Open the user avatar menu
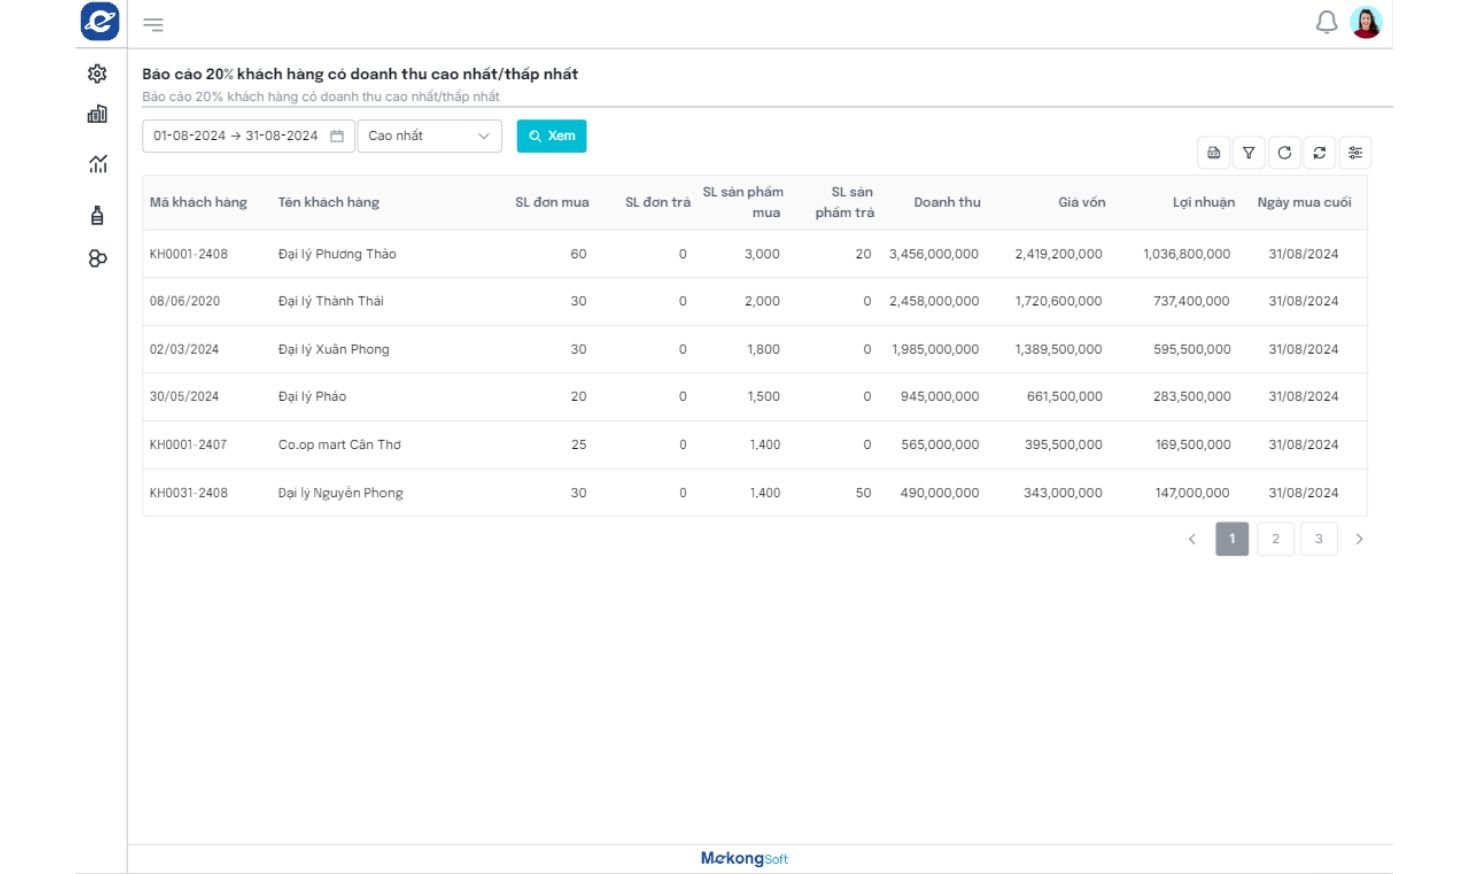 click(1366, 22)
